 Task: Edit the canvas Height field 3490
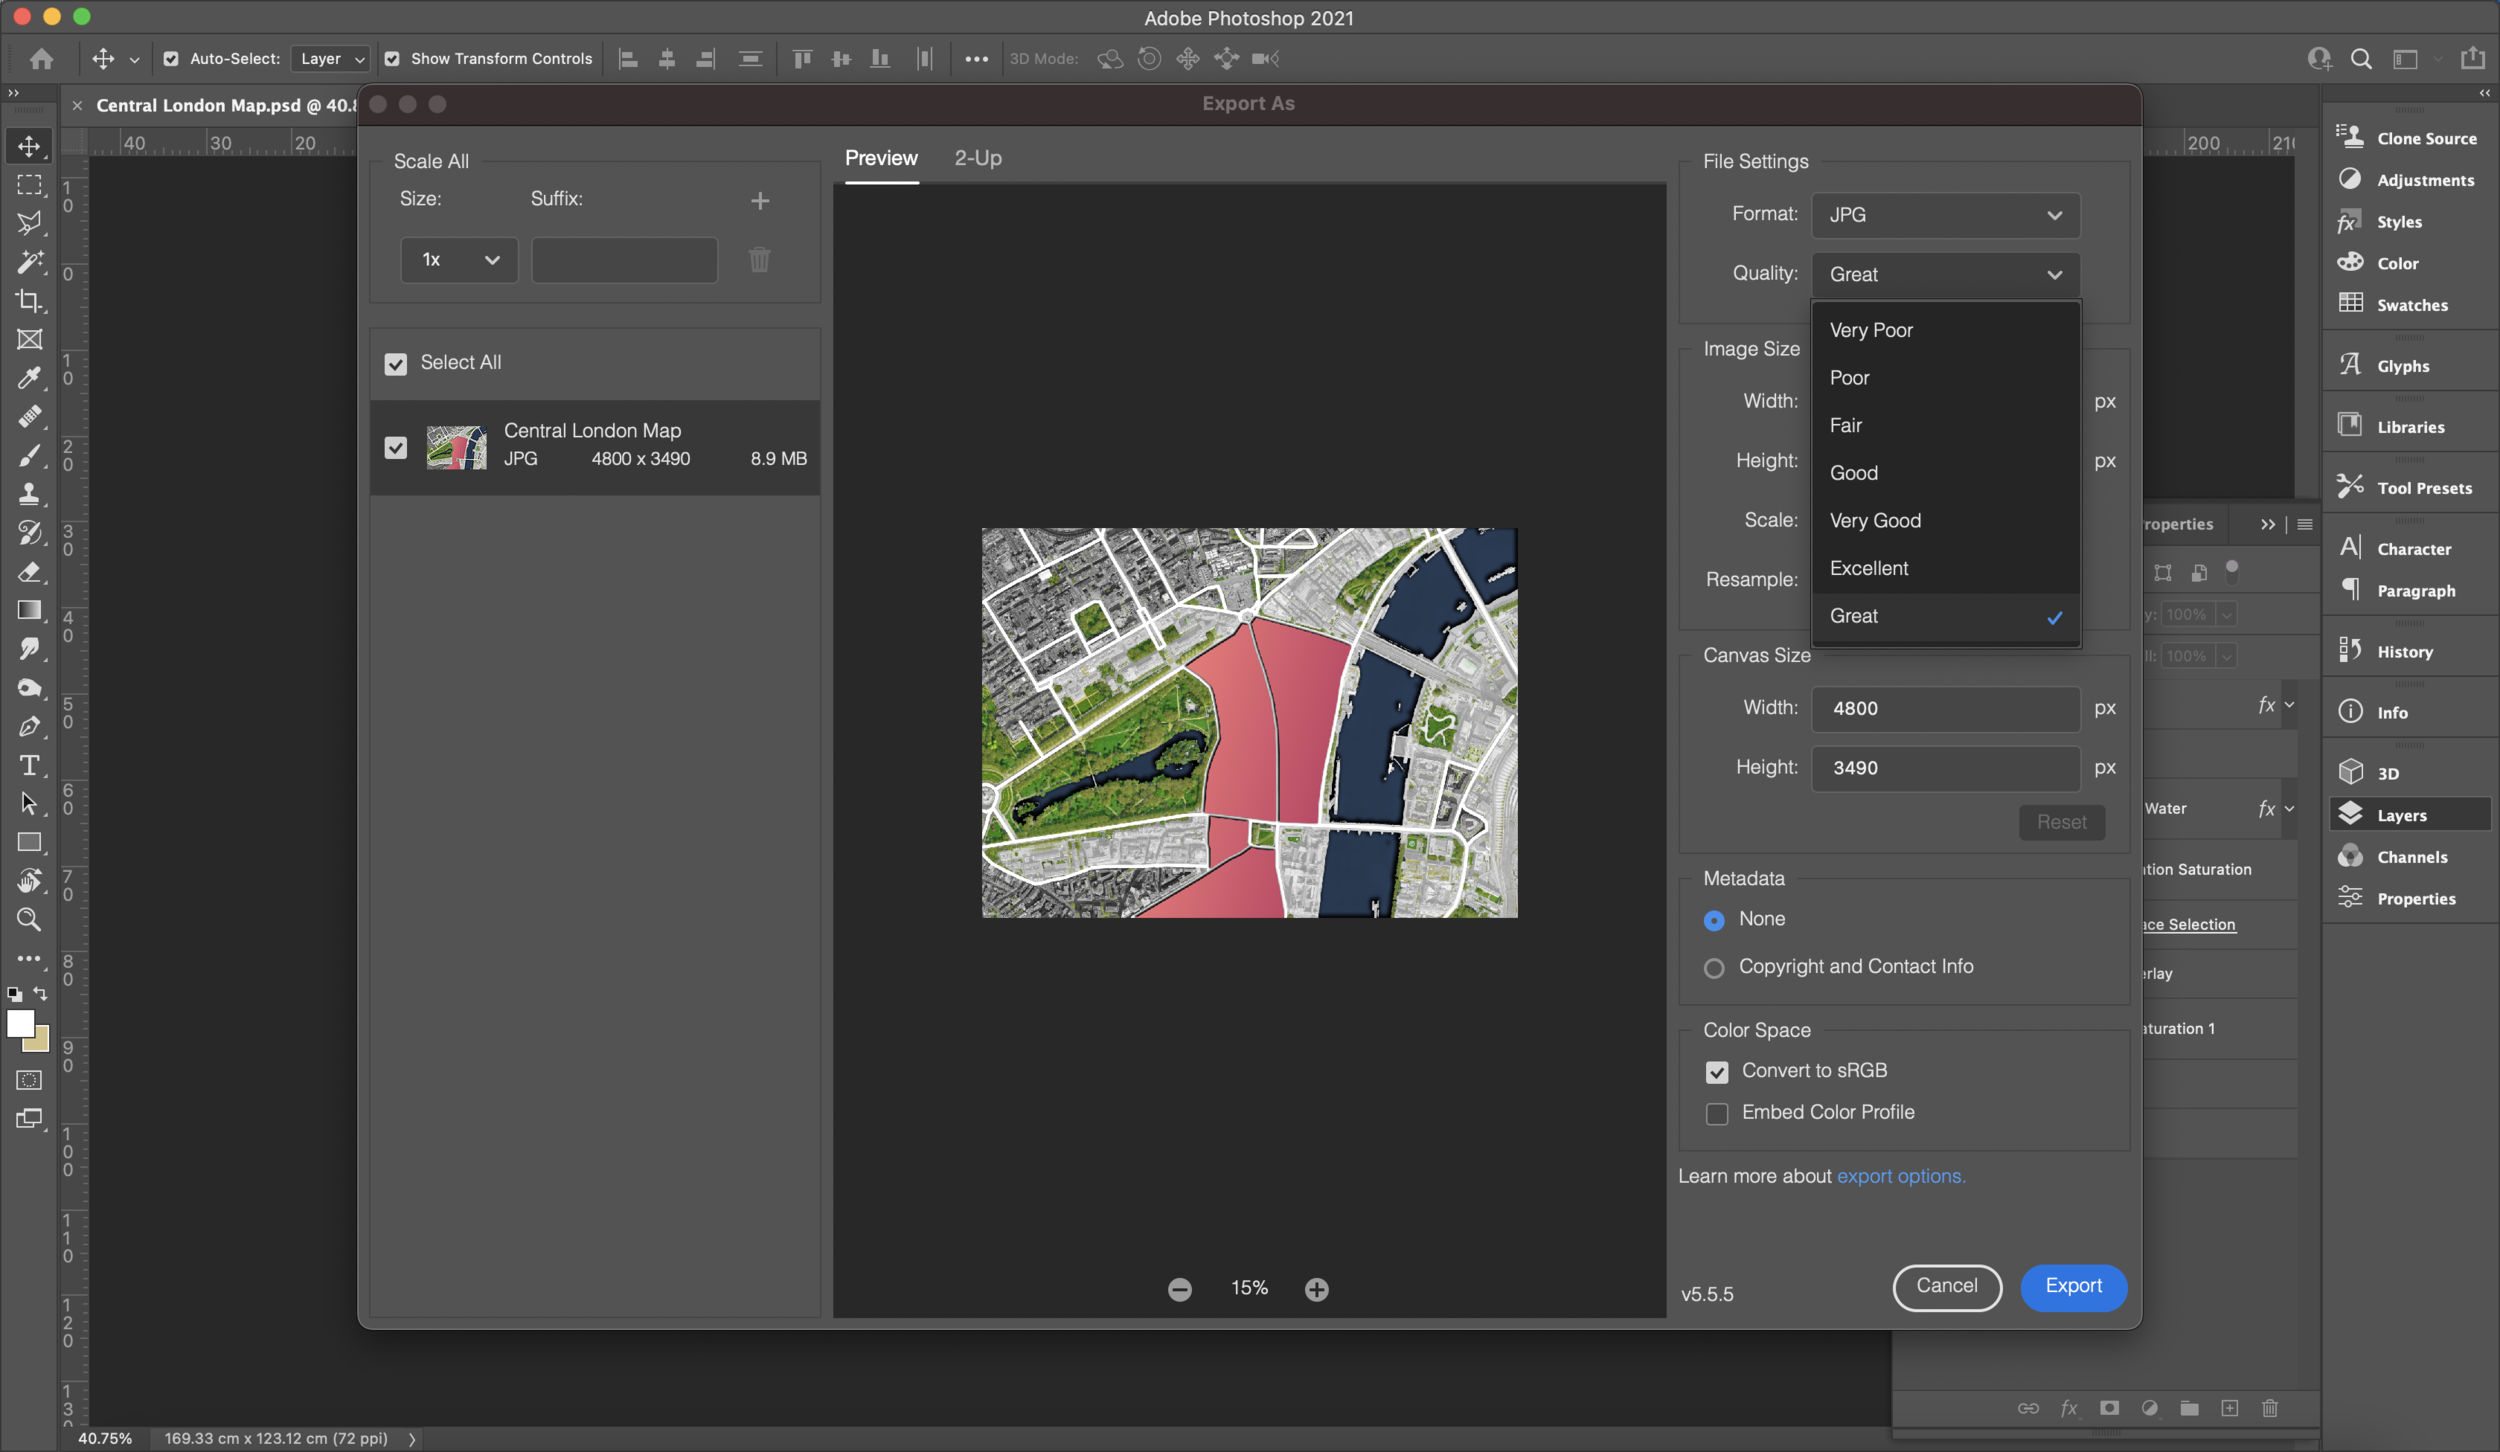click(x=1945, y=768)
